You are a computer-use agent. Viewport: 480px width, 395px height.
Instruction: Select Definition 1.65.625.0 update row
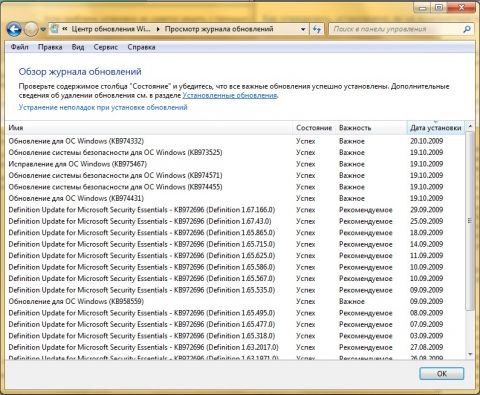pos(235,256)
